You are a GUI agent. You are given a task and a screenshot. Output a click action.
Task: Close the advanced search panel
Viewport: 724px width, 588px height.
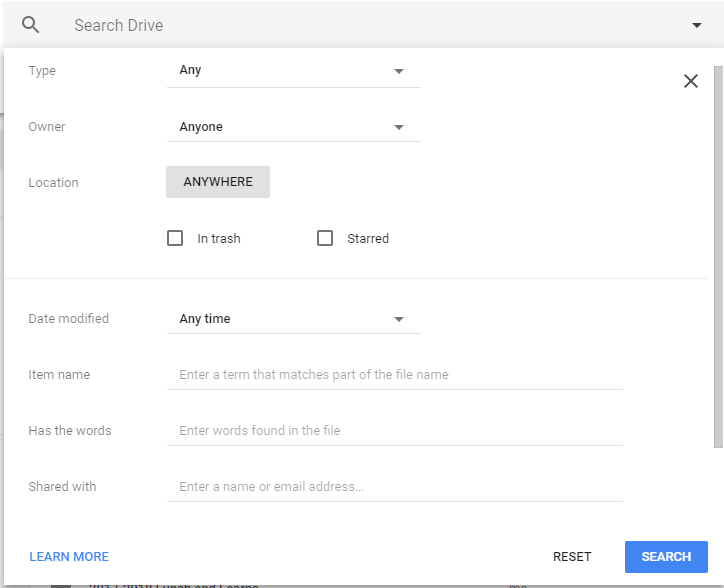tap(690, 81)
